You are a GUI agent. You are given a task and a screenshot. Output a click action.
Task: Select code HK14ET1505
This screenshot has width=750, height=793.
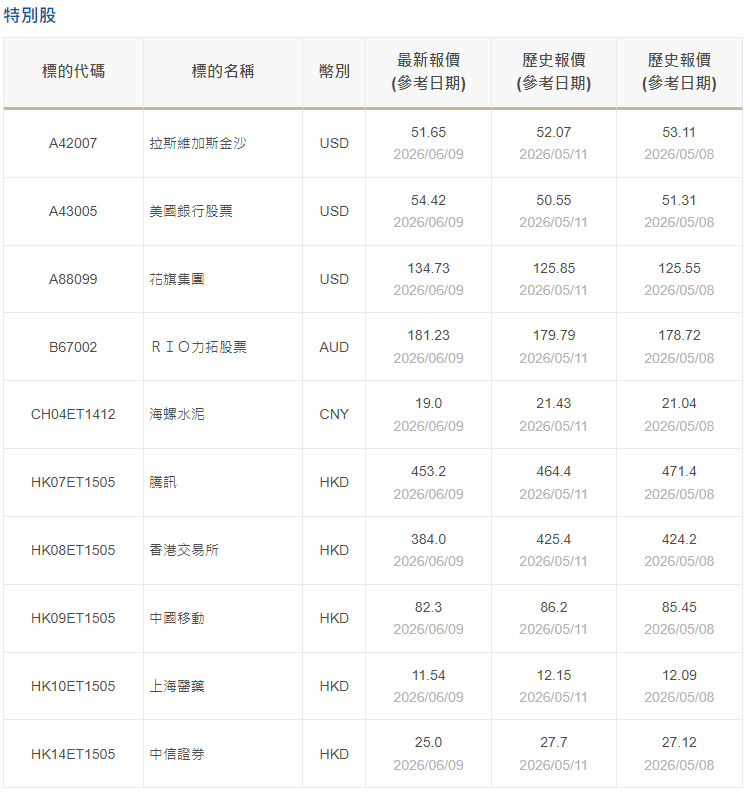pos(73,755)
